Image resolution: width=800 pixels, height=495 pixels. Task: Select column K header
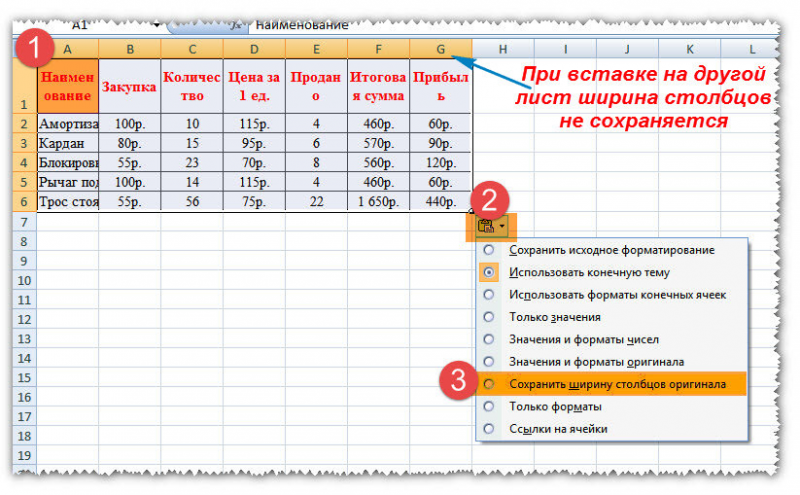[690, 50]
